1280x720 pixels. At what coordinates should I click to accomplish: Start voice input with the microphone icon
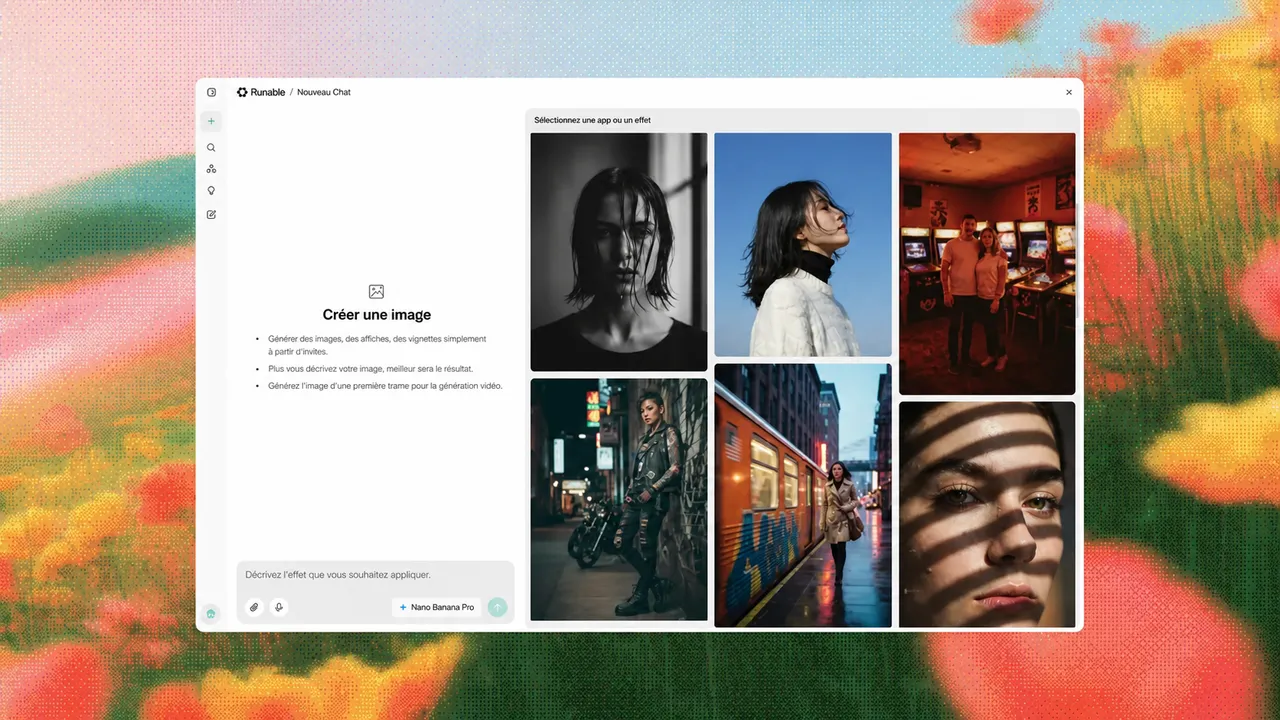pos(279,607)
